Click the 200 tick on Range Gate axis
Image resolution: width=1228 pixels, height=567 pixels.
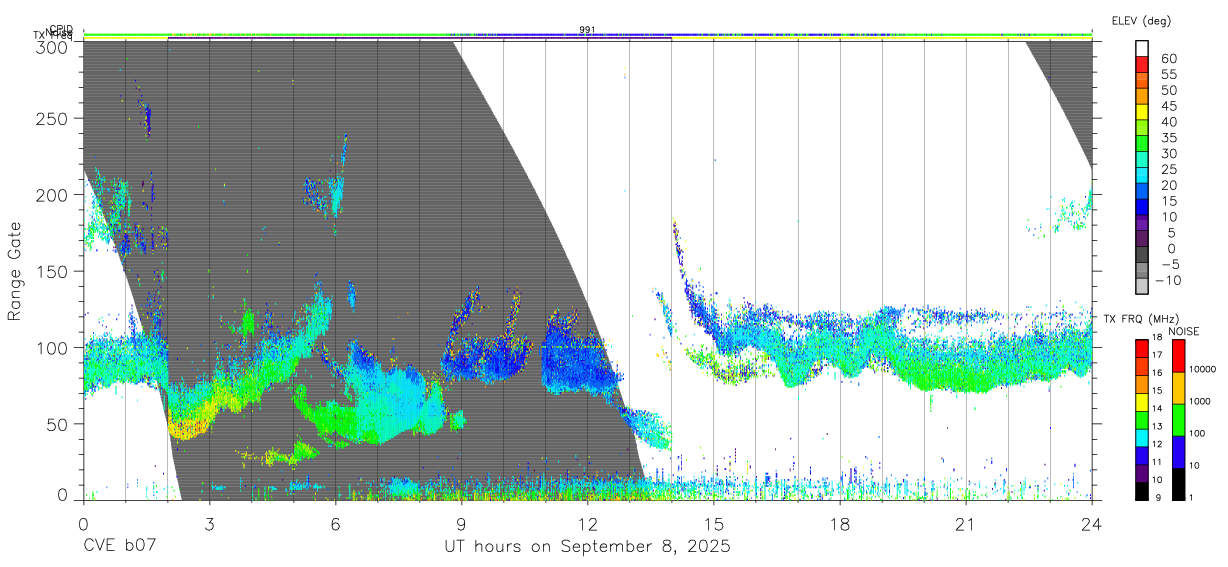point(53,194)
